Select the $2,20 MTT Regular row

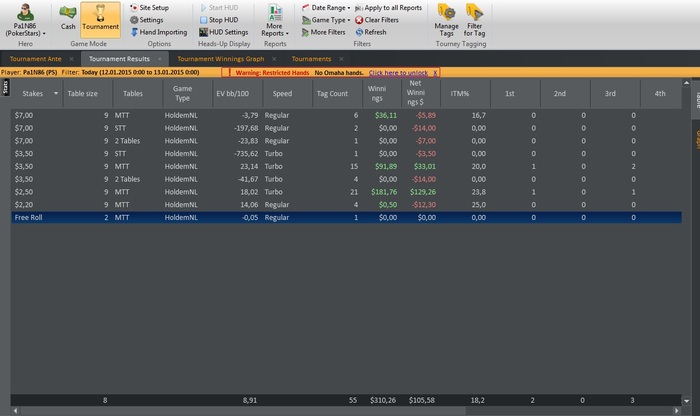coord(346,205)
